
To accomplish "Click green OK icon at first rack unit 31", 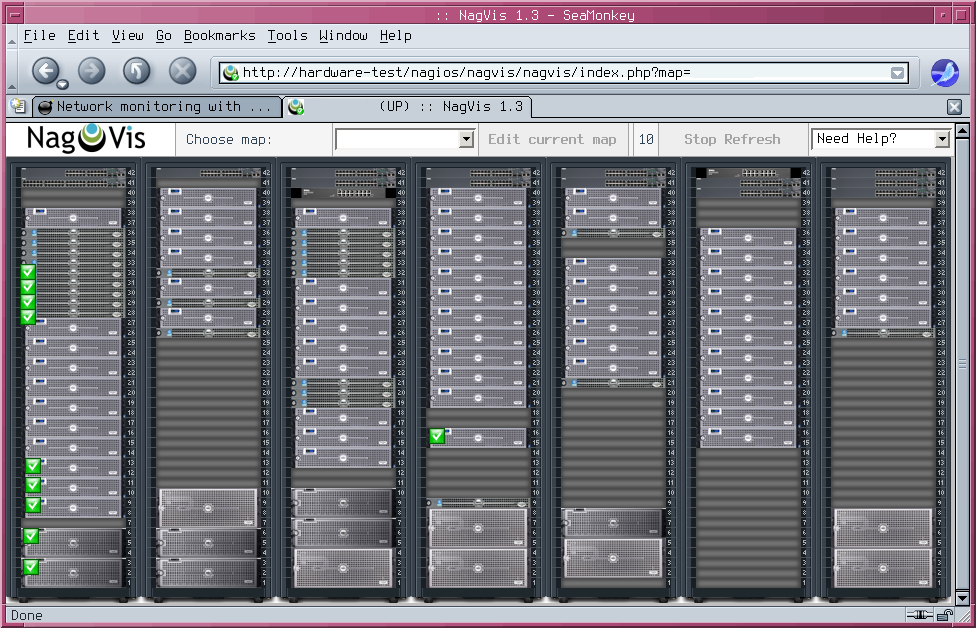I will (28, 287).
